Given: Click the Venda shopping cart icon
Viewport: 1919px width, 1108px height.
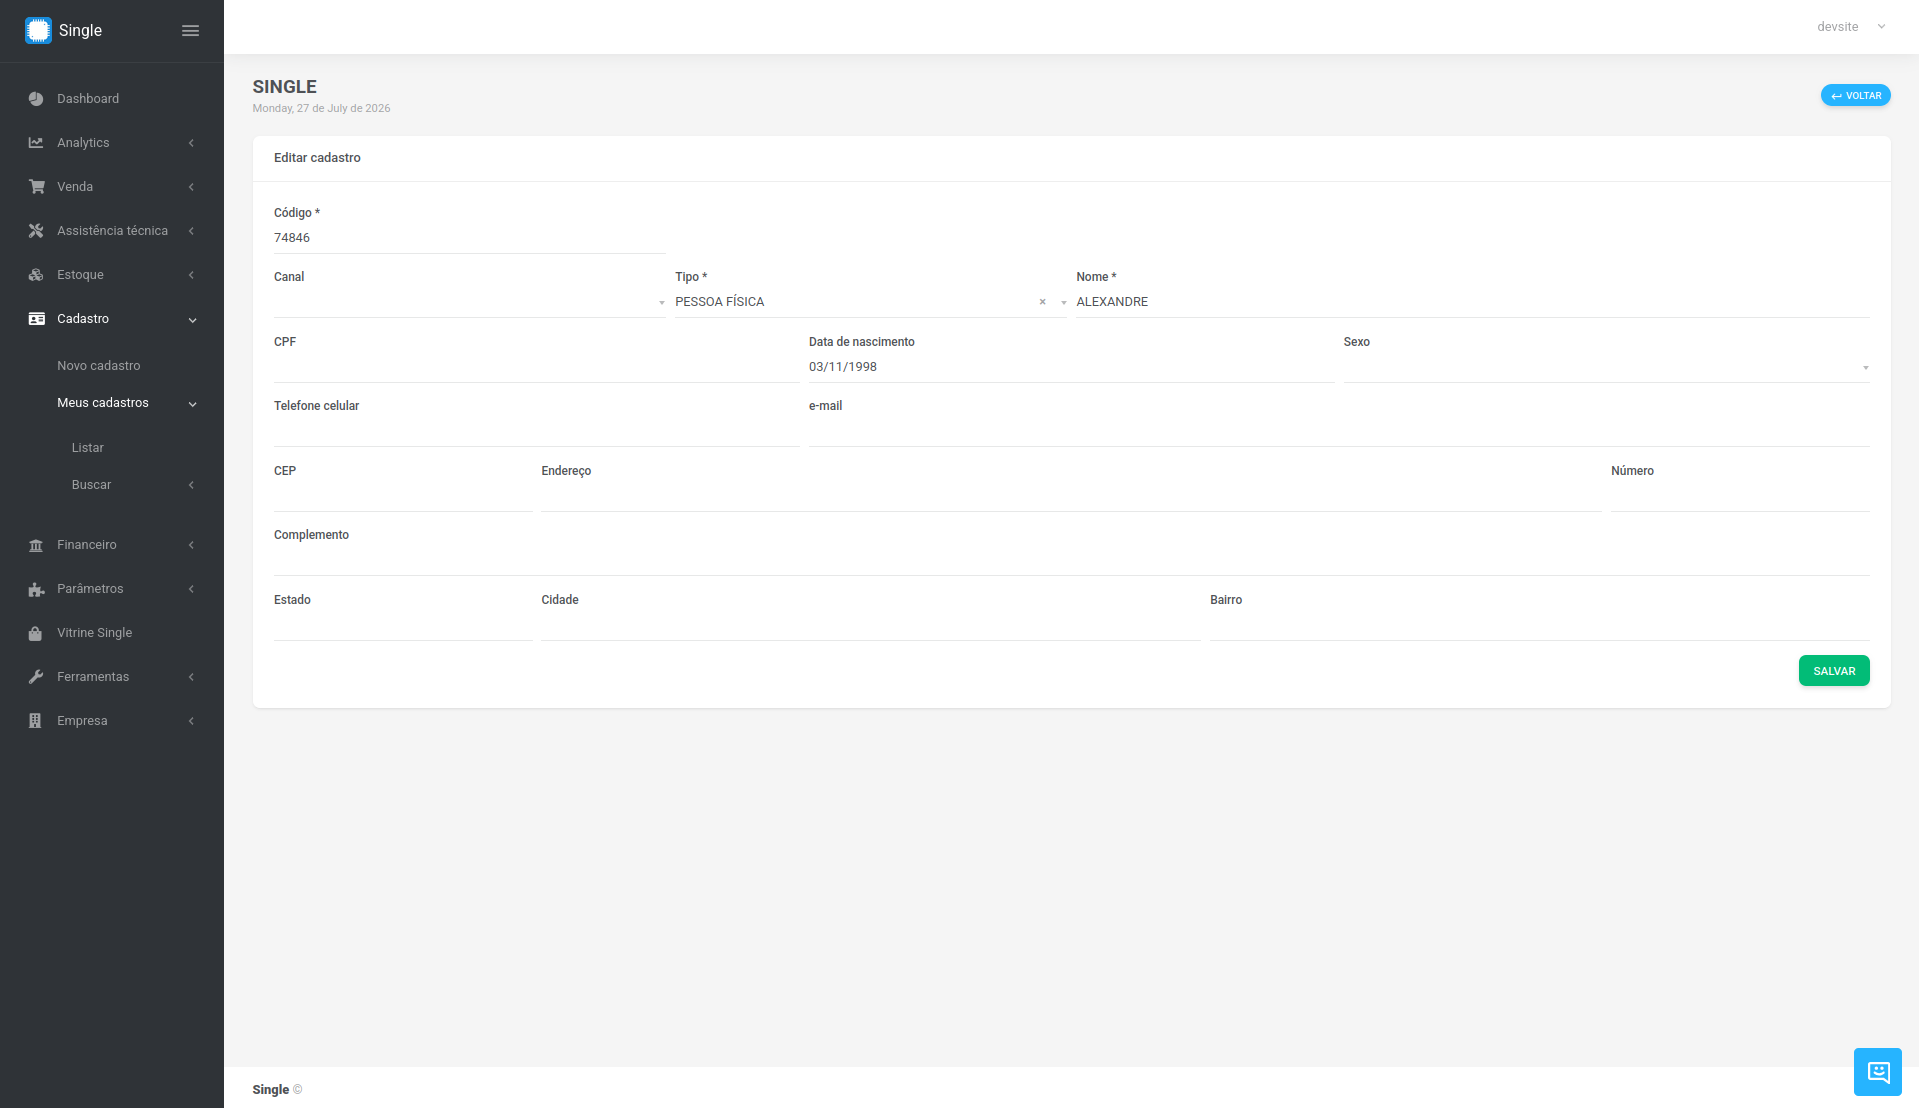Looking at the screenshot, I should tap(36, 187).
